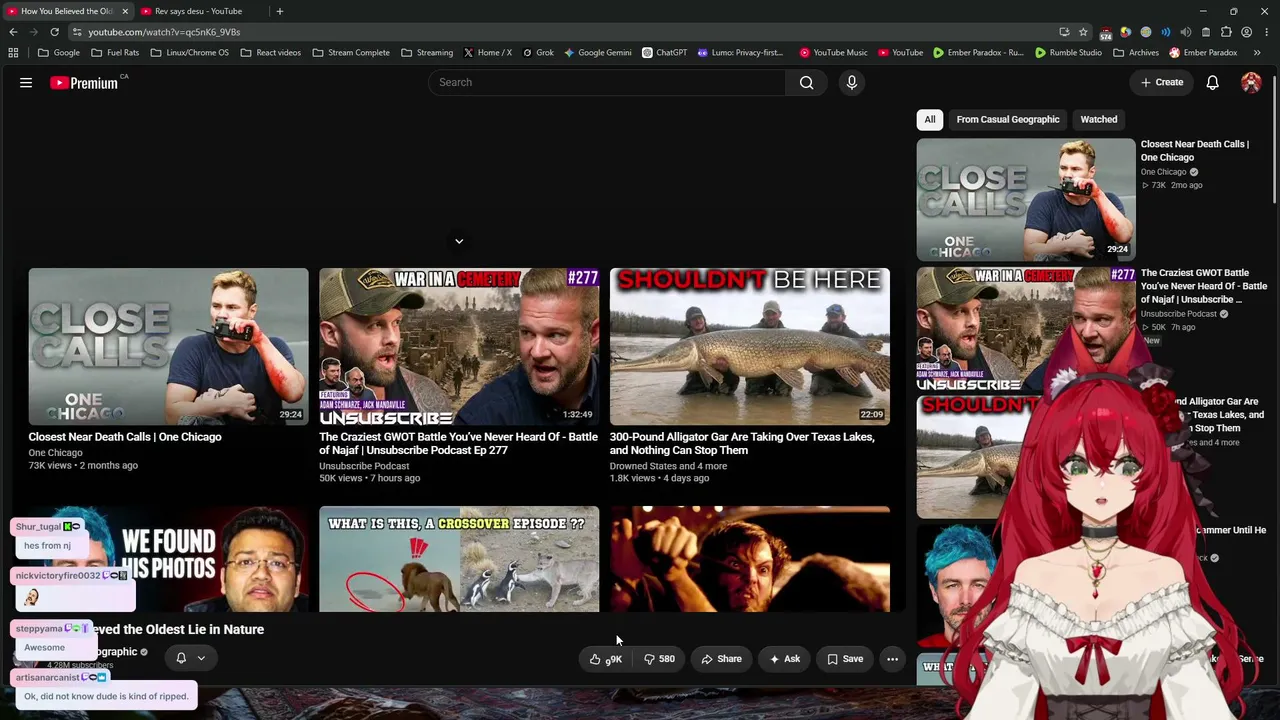
Task: Open the Ember Paradox - Ru... bookmark
Action: 978,53
